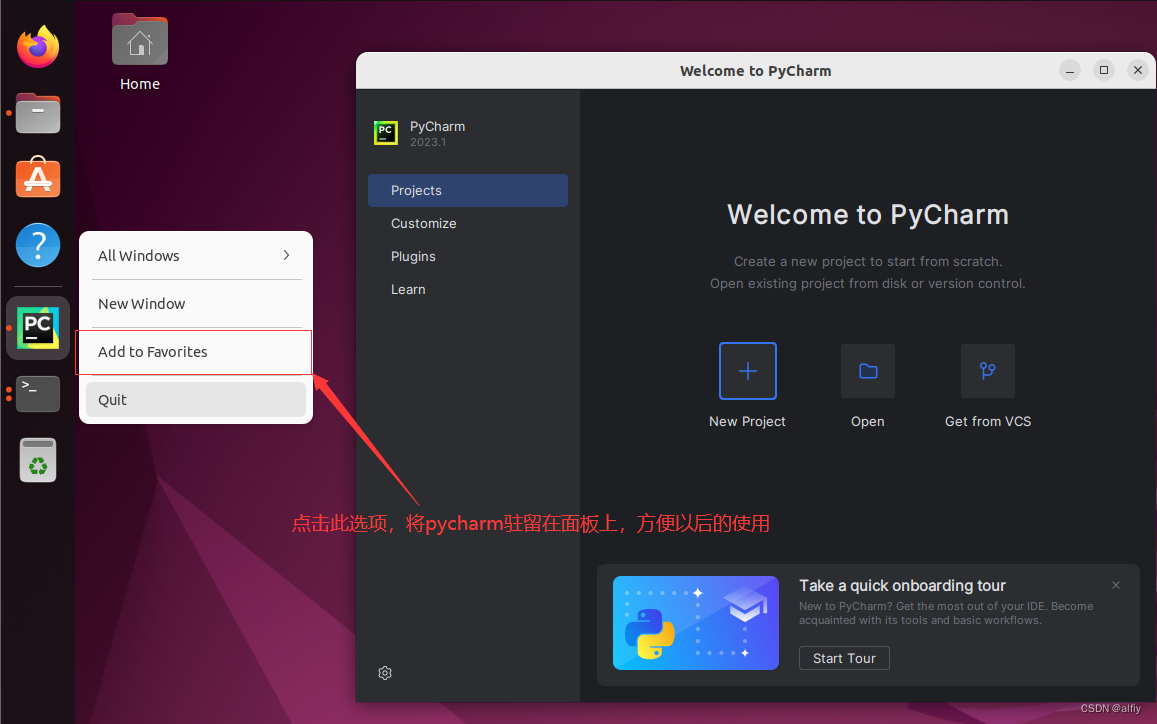
Task: Click the PyCharm 2023.1 version text
Action: (429, 142)
